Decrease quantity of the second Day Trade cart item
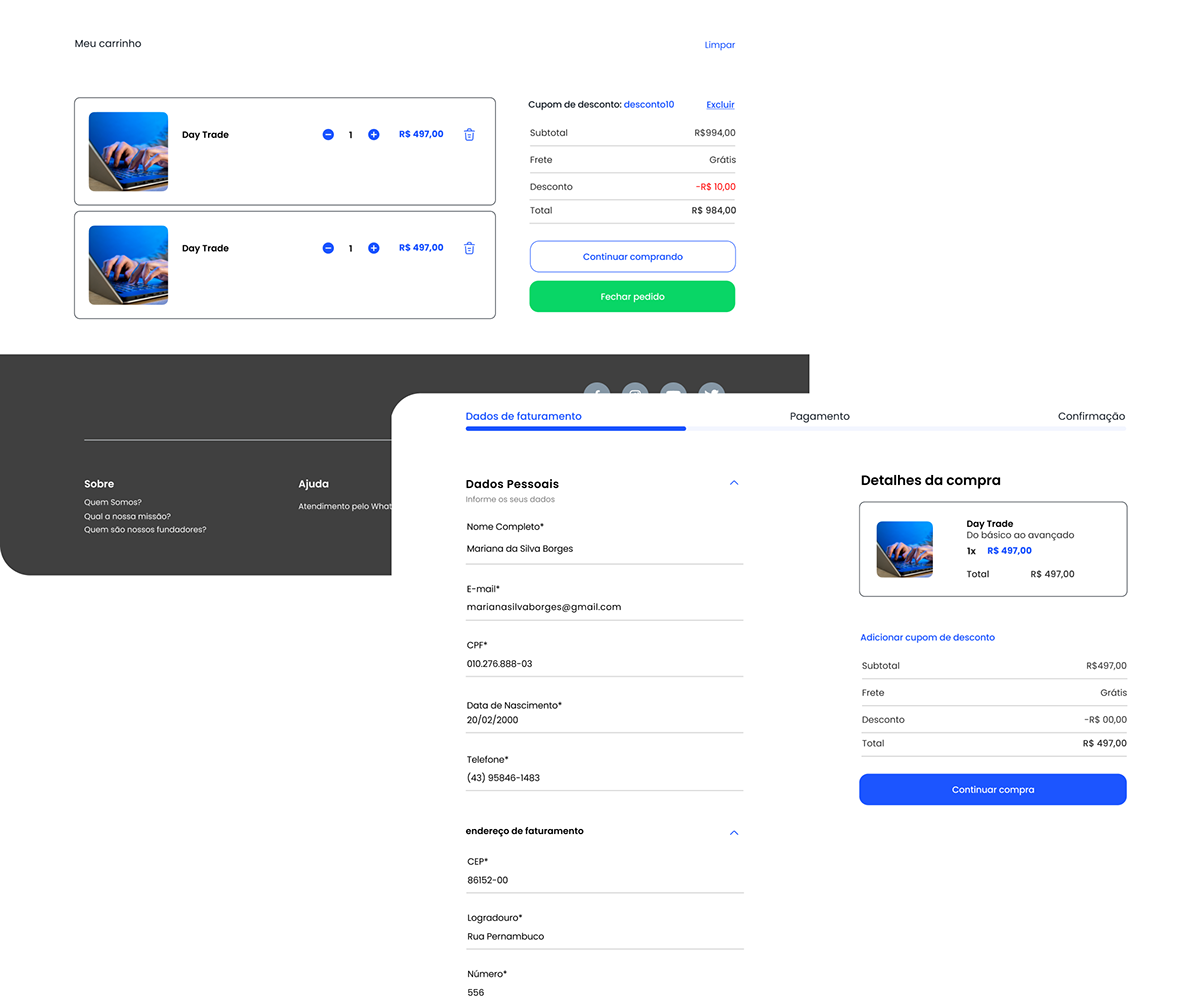1200x1000 pixels. click(x=328, y=248)
